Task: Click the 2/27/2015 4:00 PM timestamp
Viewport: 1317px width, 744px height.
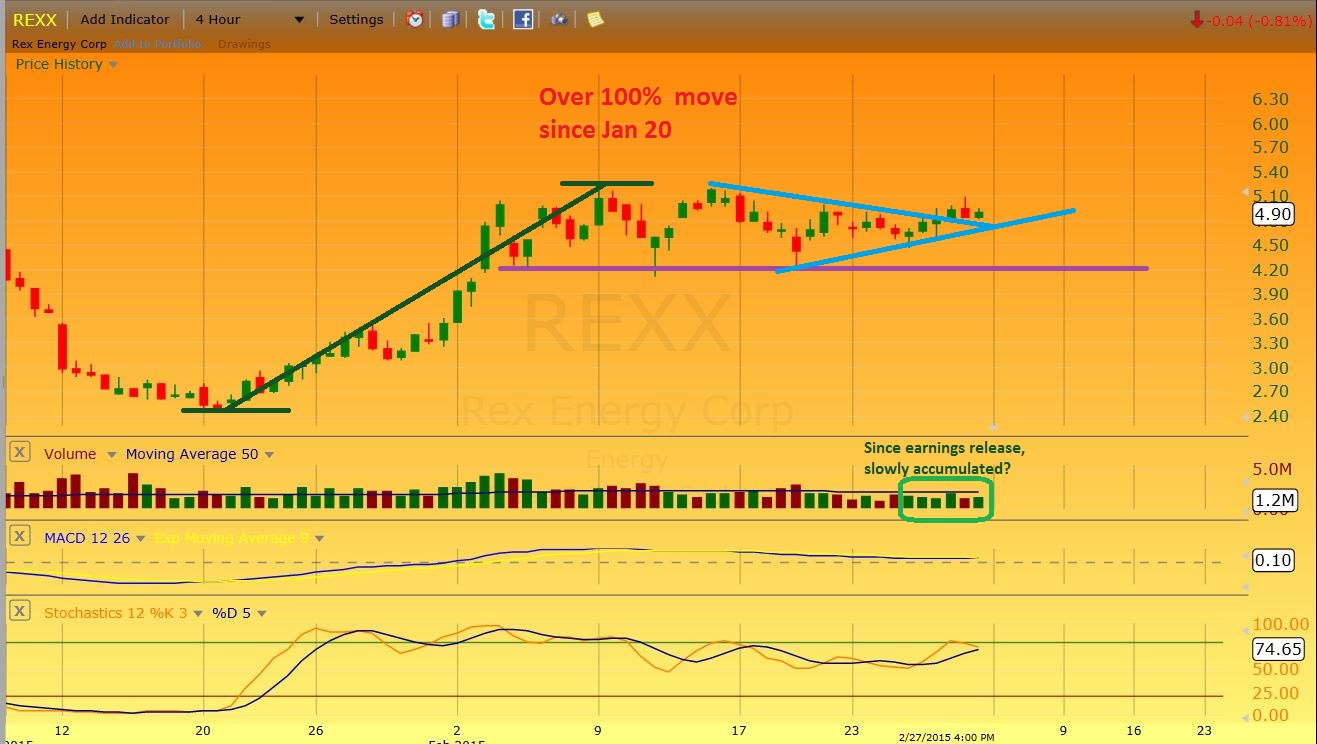Action: point(944,737)
